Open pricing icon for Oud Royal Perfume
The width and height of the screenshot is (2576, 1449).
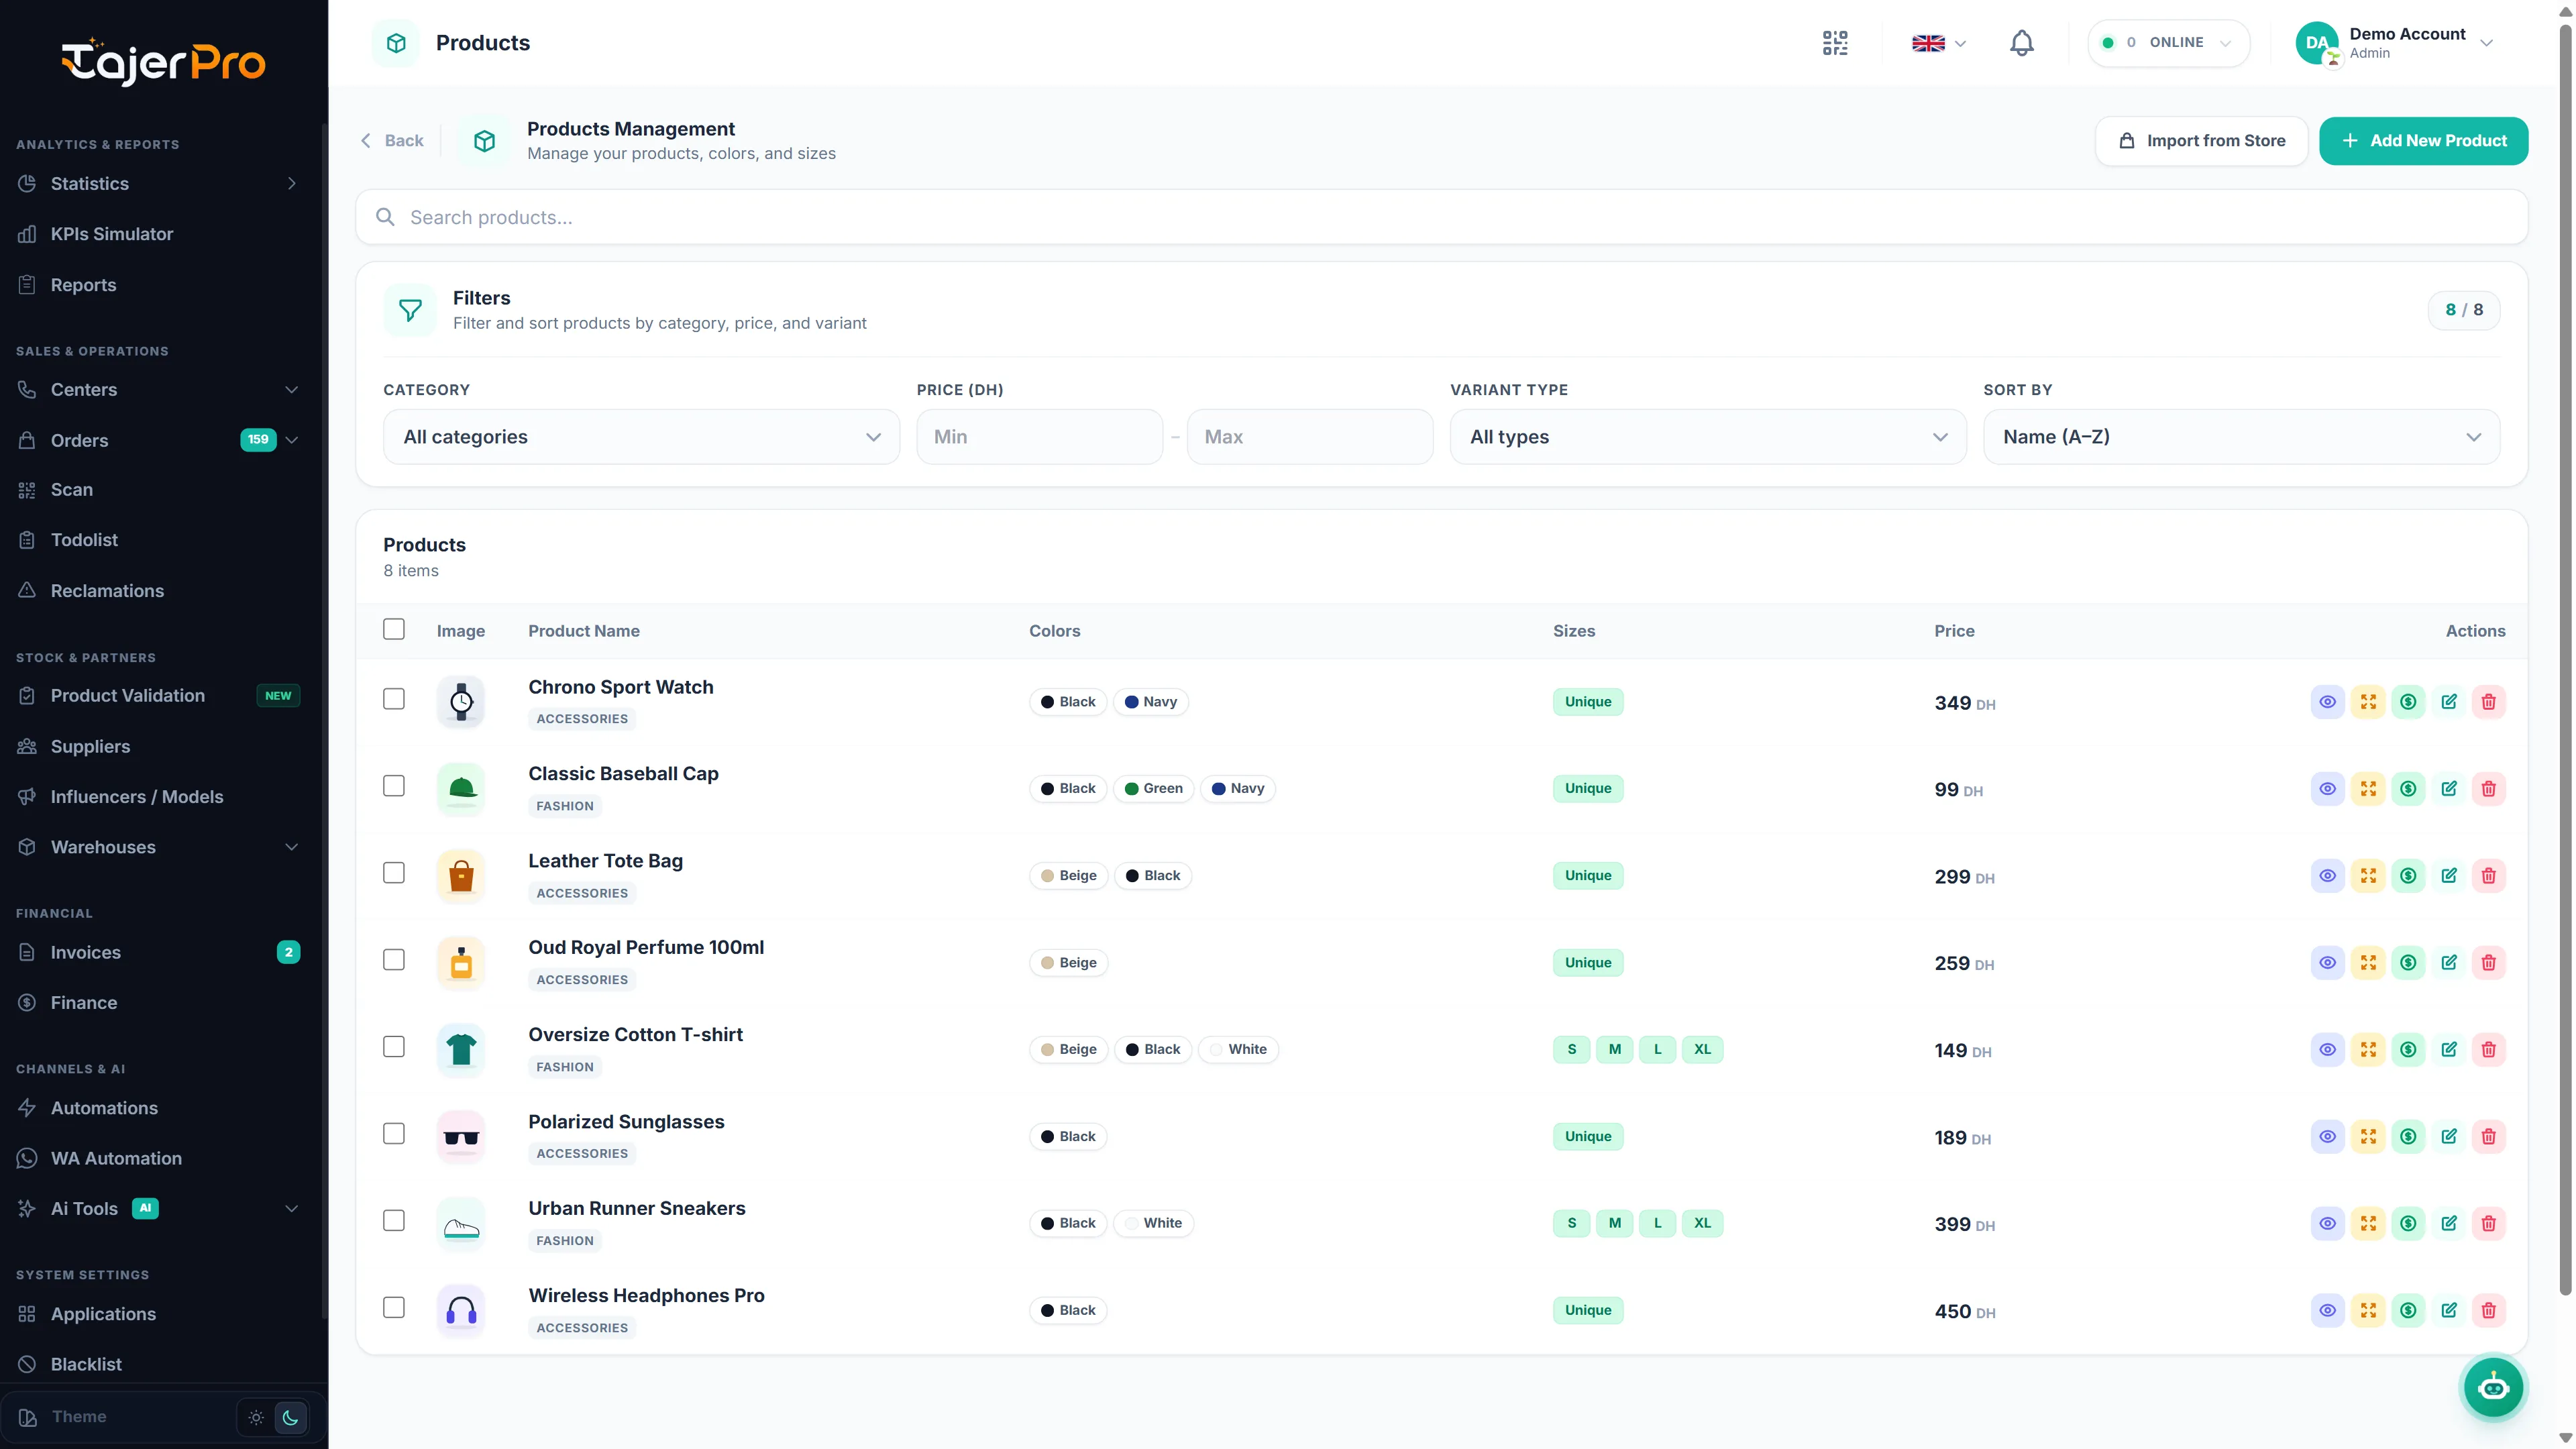coord(2409,963)
